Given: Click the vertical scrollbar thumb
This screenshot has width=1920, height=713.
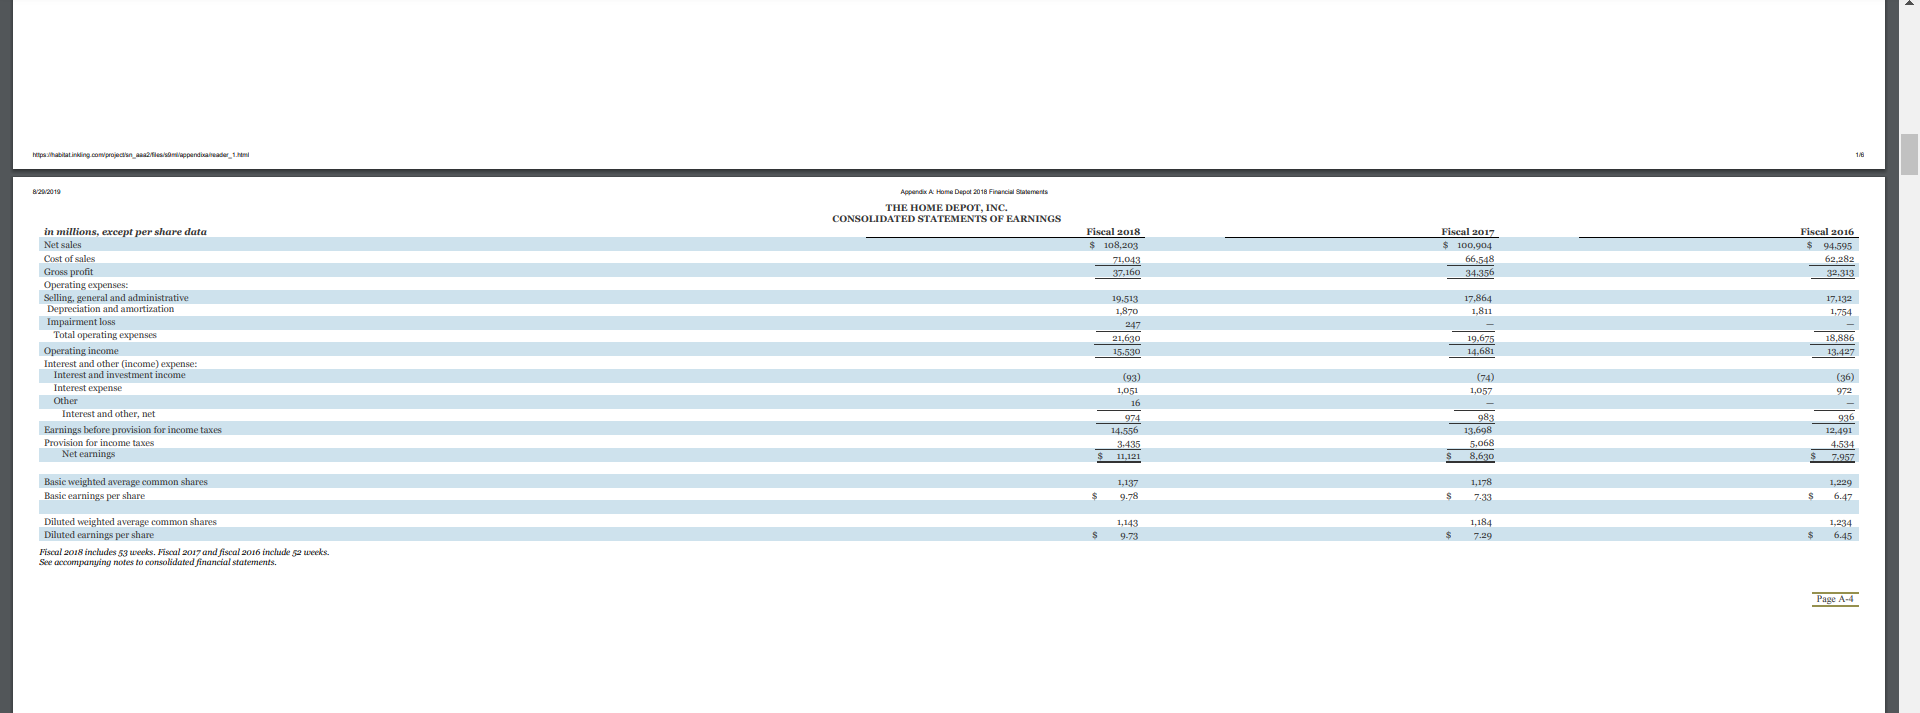Looking at the screenshot, I should [x=1909, y=154].
